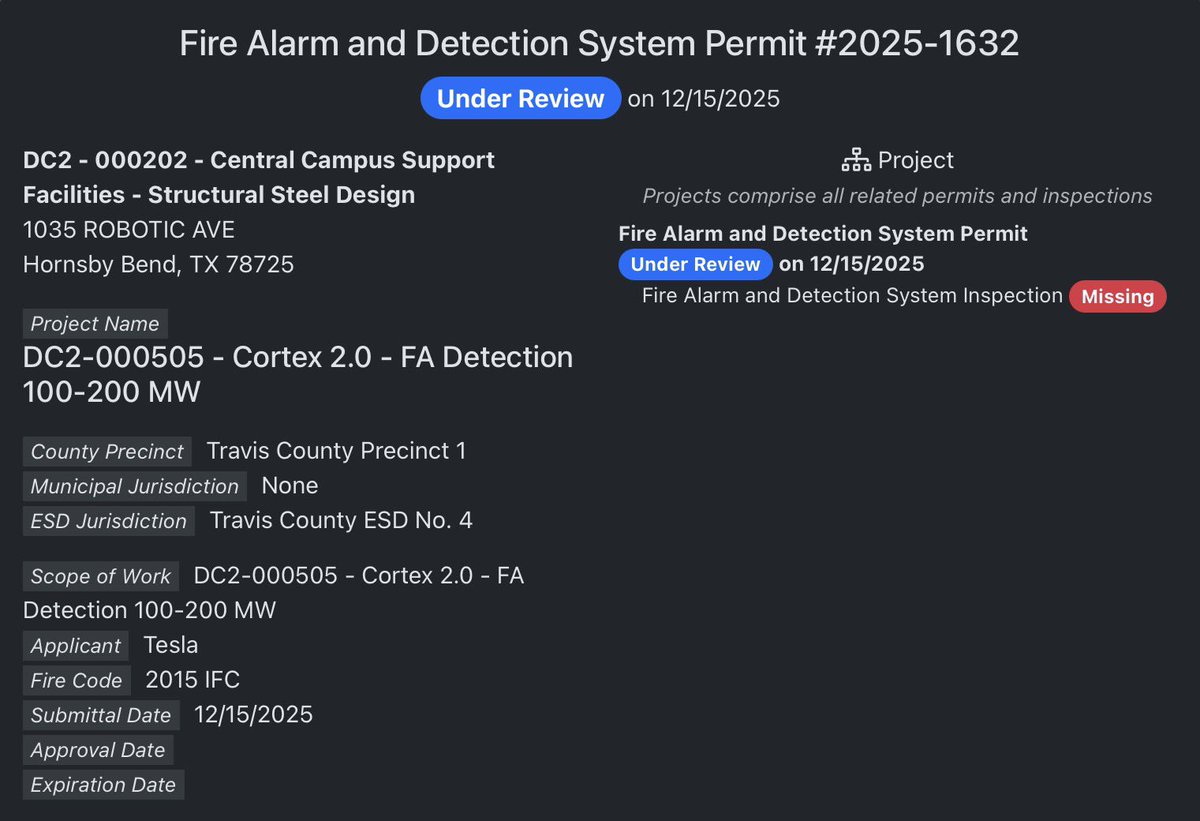1200x821 pixels.
Task: Click the Fire Code label tag
Action: pyautogui.click(x=76, y=681)
